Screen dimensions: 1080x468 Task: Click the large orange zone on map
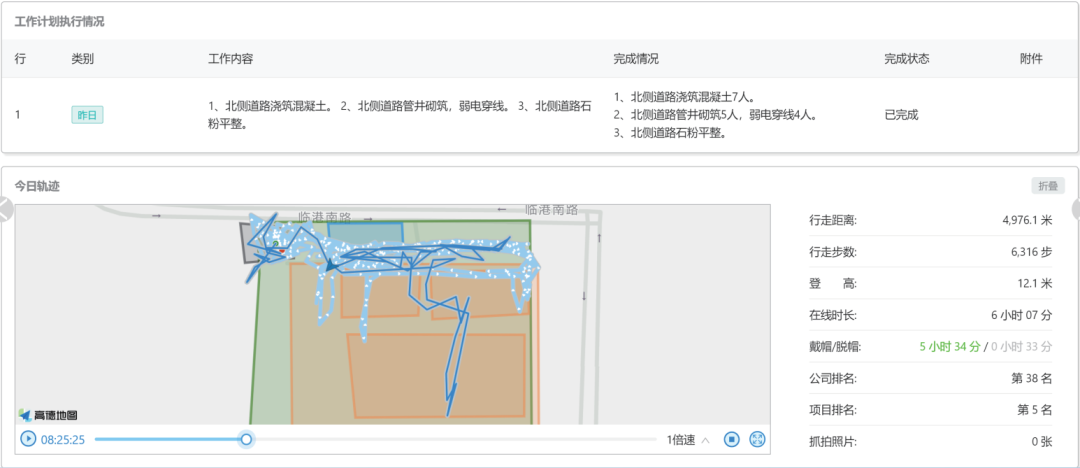coord(436,374)
